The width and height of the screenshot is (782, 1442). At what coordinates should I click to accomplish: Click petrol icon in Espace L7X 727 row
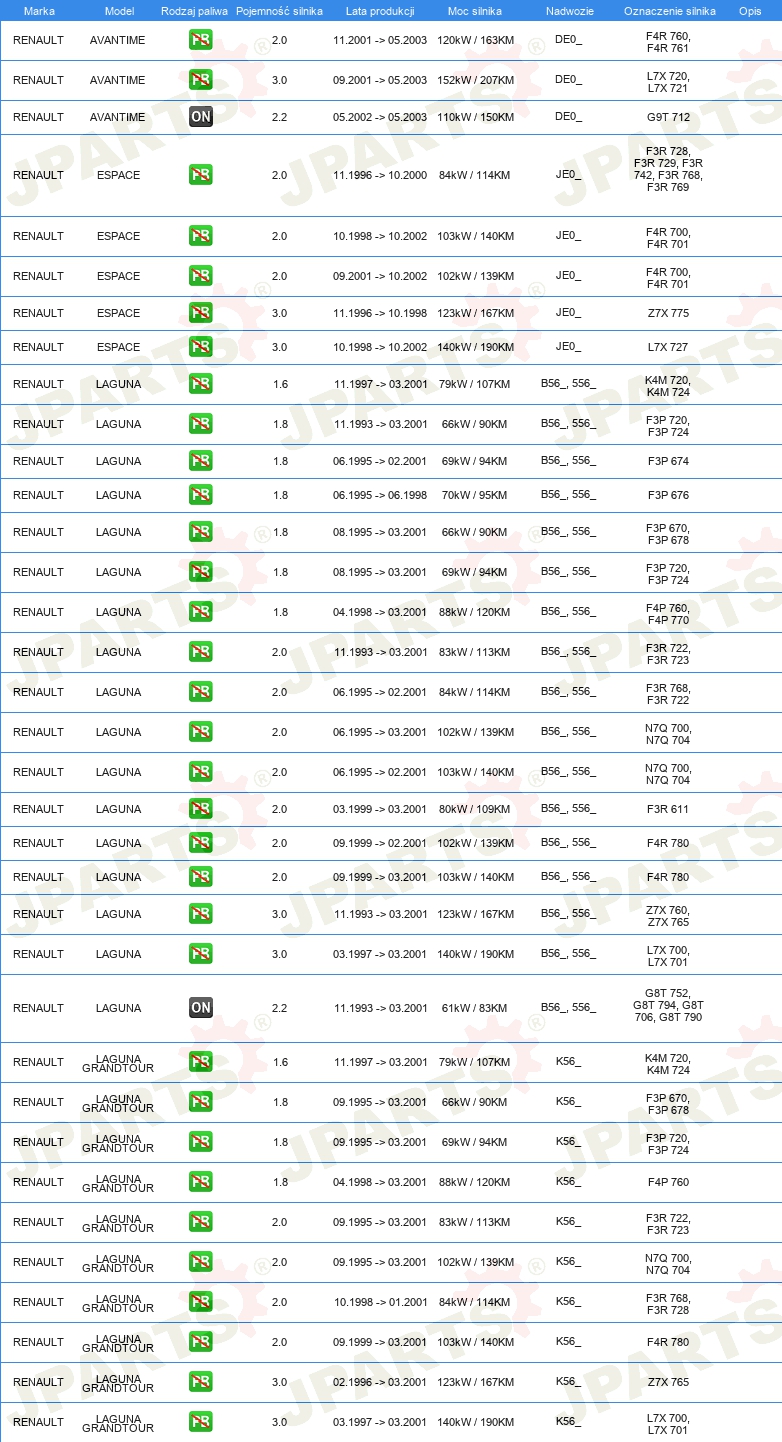pos(201,347)
